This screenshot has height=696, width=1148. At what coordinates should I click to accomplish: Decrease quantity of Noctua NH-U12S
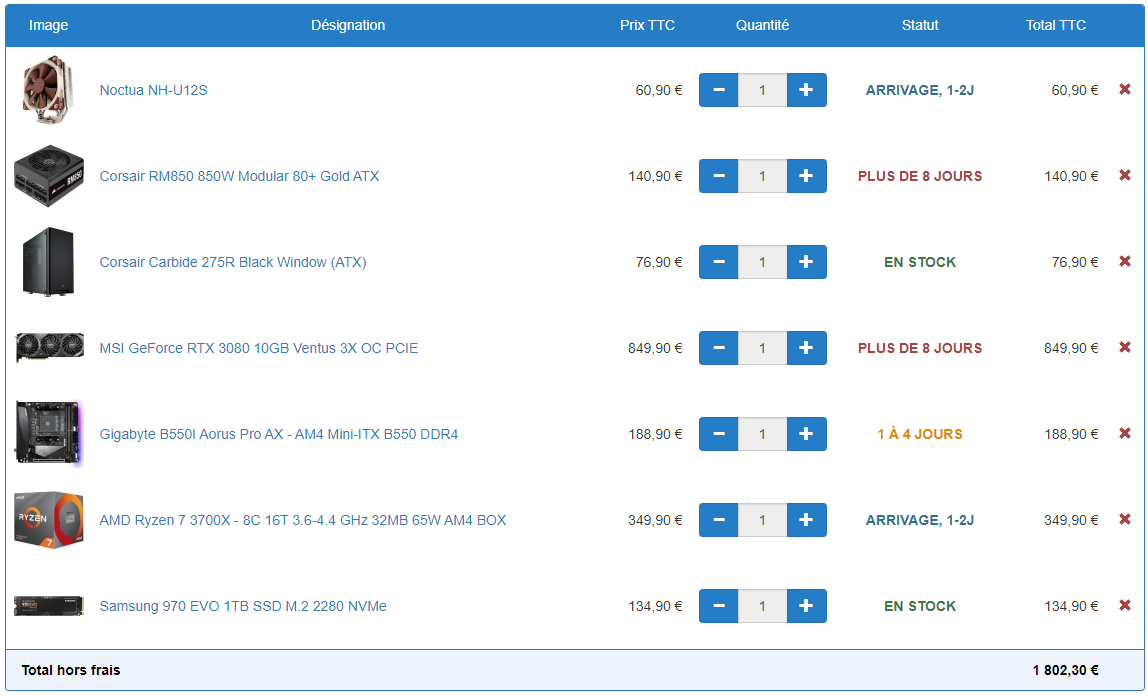718,90
